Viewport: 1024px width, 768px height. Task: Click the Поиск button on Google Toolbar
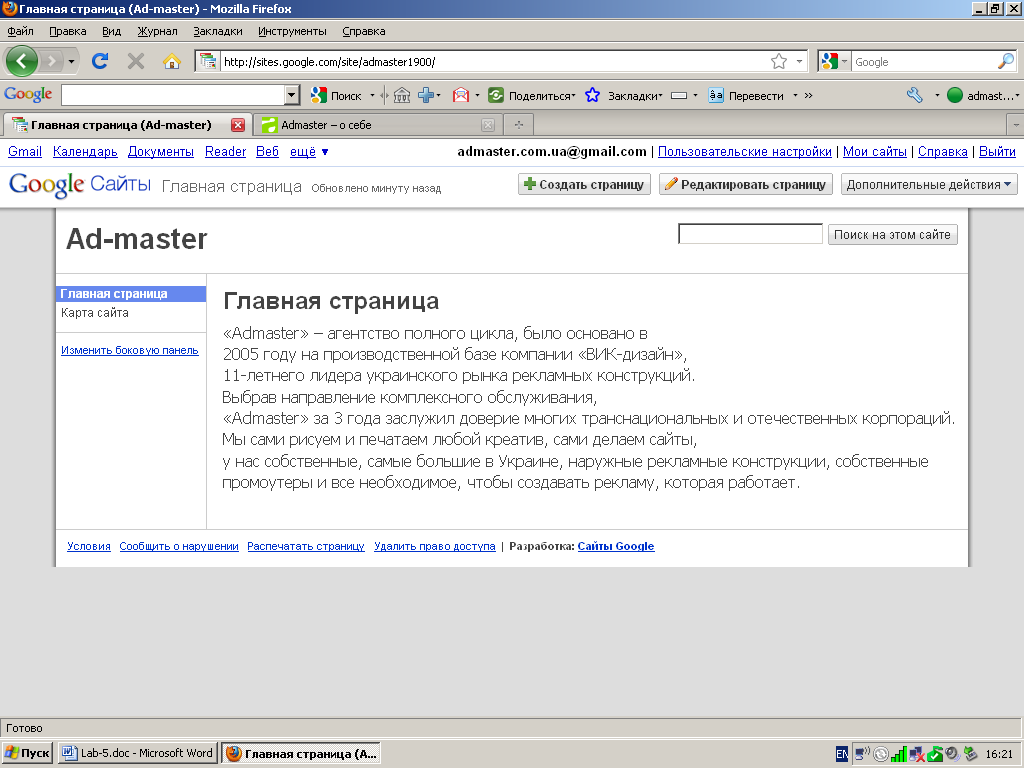pyautogui.click(x=336, y=95)
